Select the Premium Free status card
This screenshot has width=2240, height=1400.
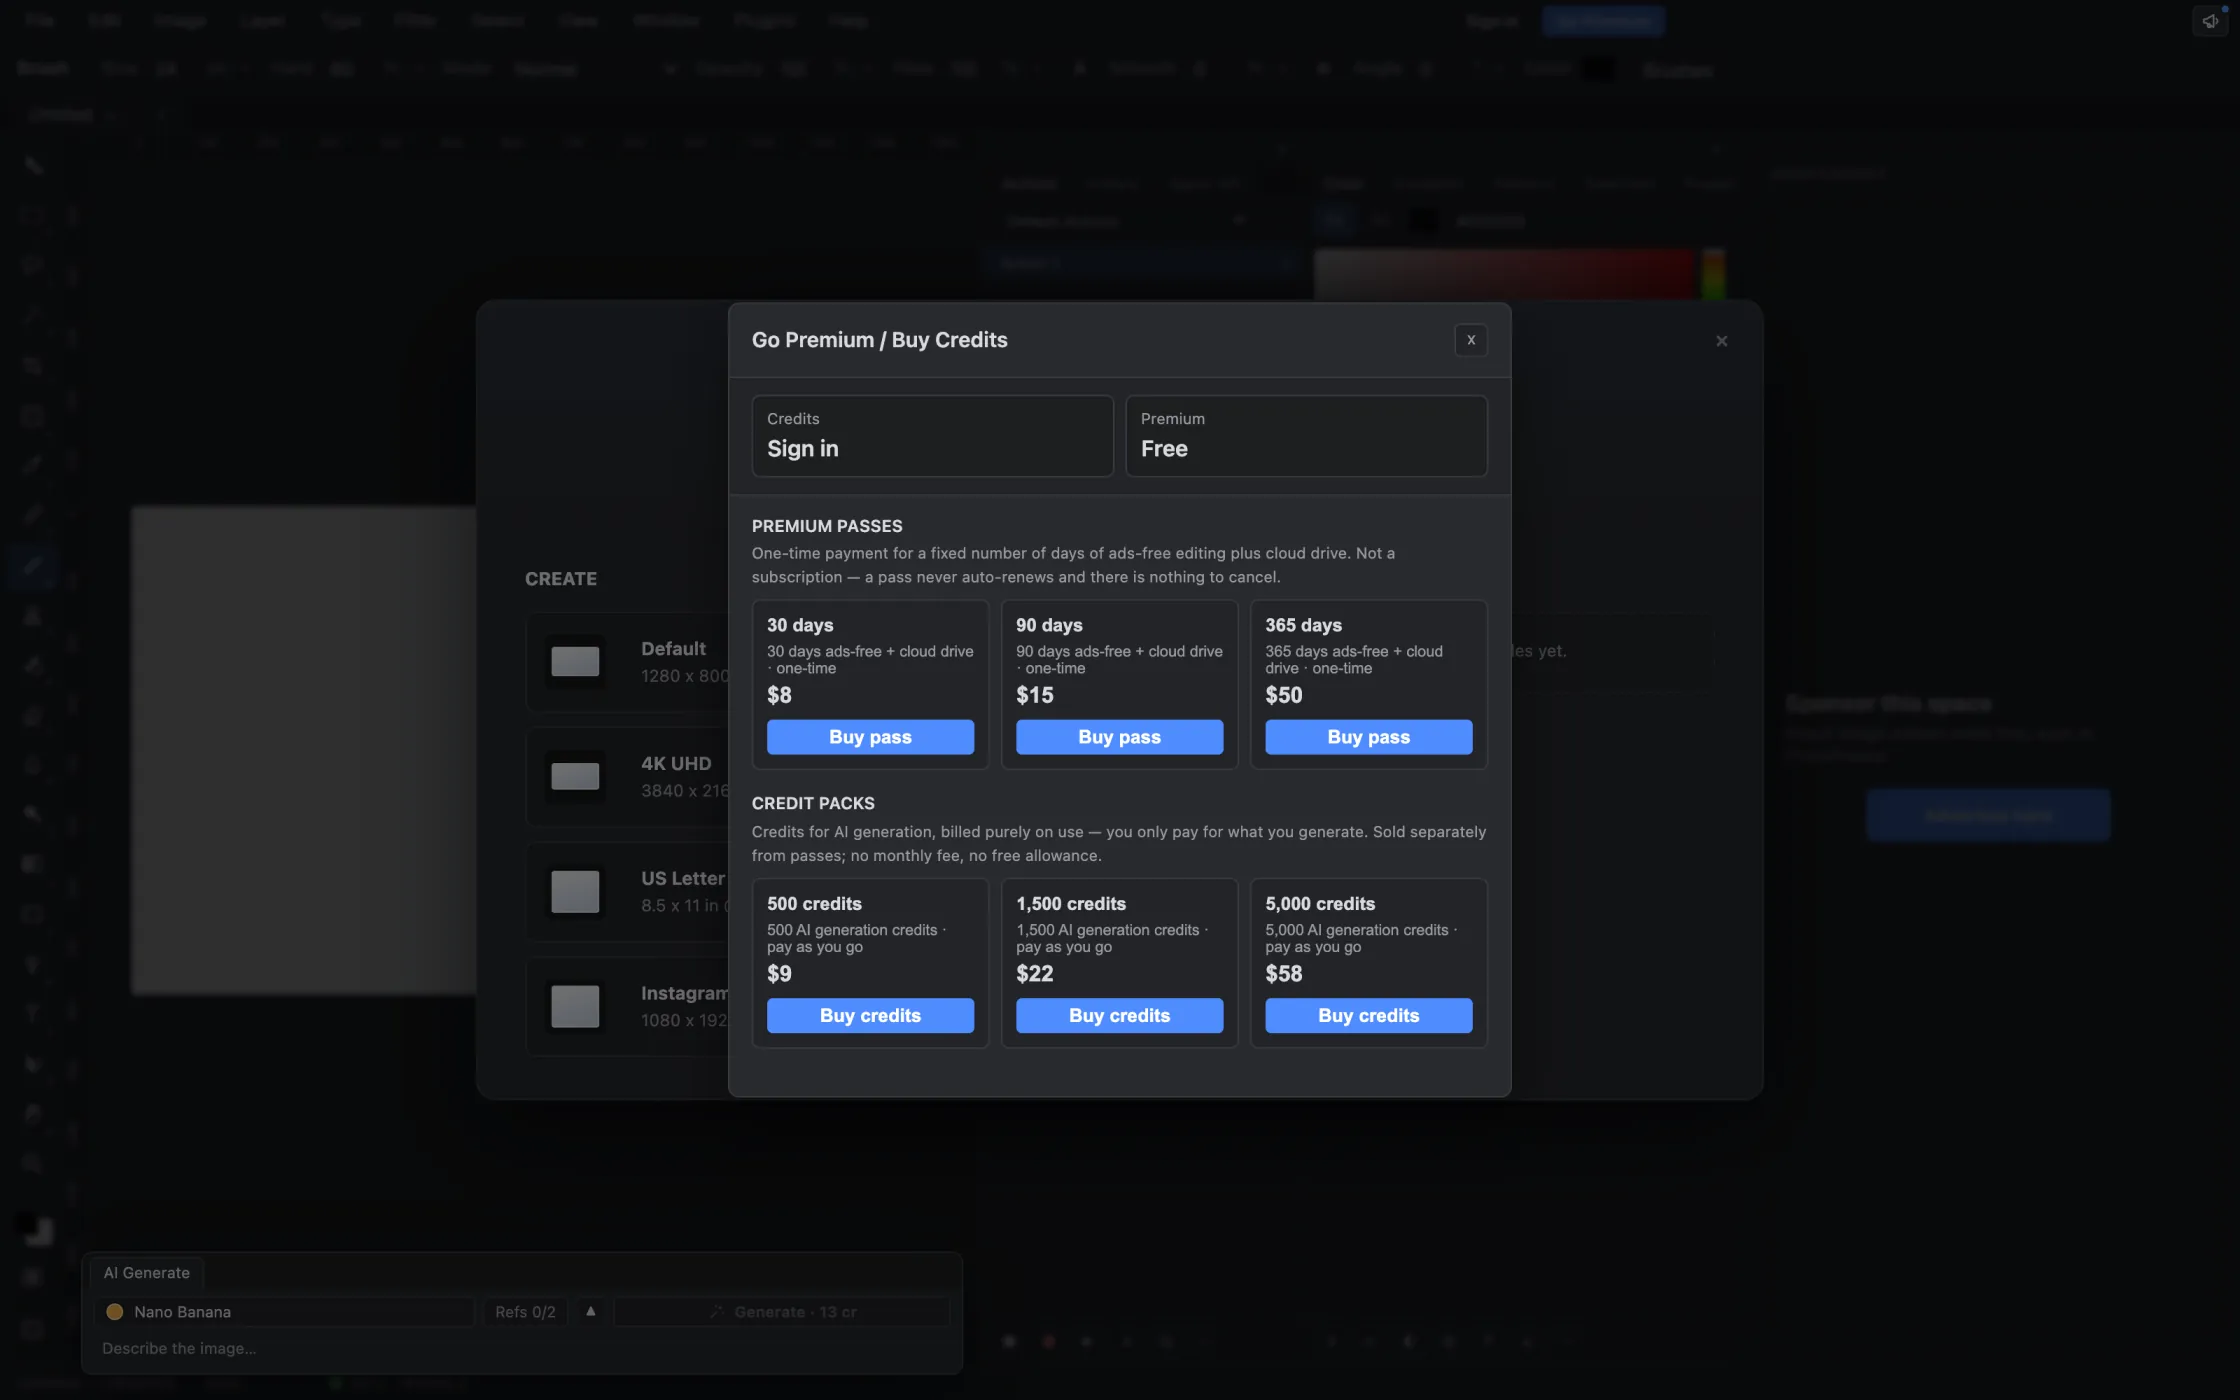pos(1306,436)
